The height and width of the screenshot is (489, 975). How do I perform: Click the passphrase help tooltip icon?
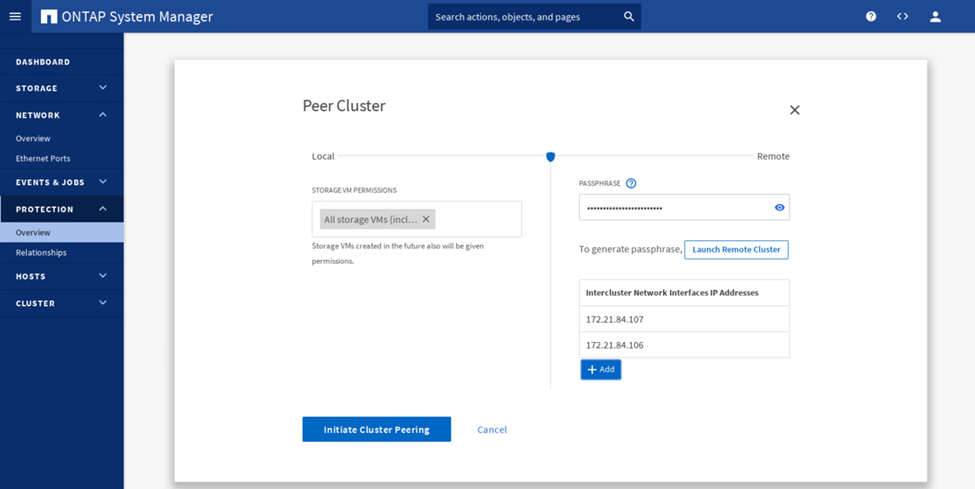pos(631,184)
